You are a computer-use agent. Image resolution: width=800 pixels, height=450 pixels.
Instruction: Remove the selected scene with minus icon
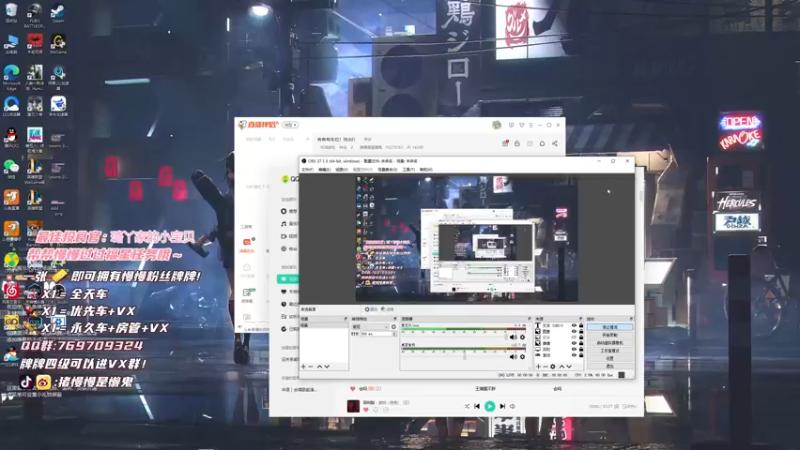(x=311, y=366)
